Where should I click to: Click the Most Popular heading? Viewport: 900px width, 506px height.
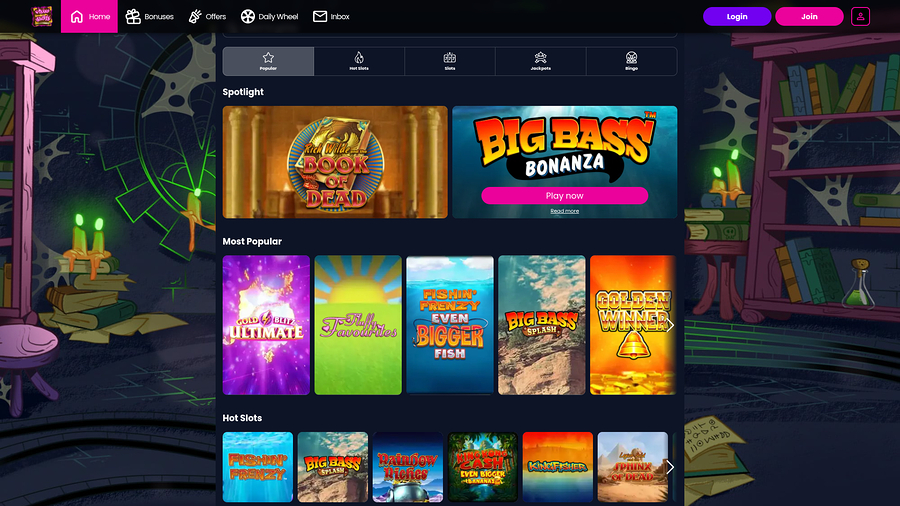click(x=252, y=242)
